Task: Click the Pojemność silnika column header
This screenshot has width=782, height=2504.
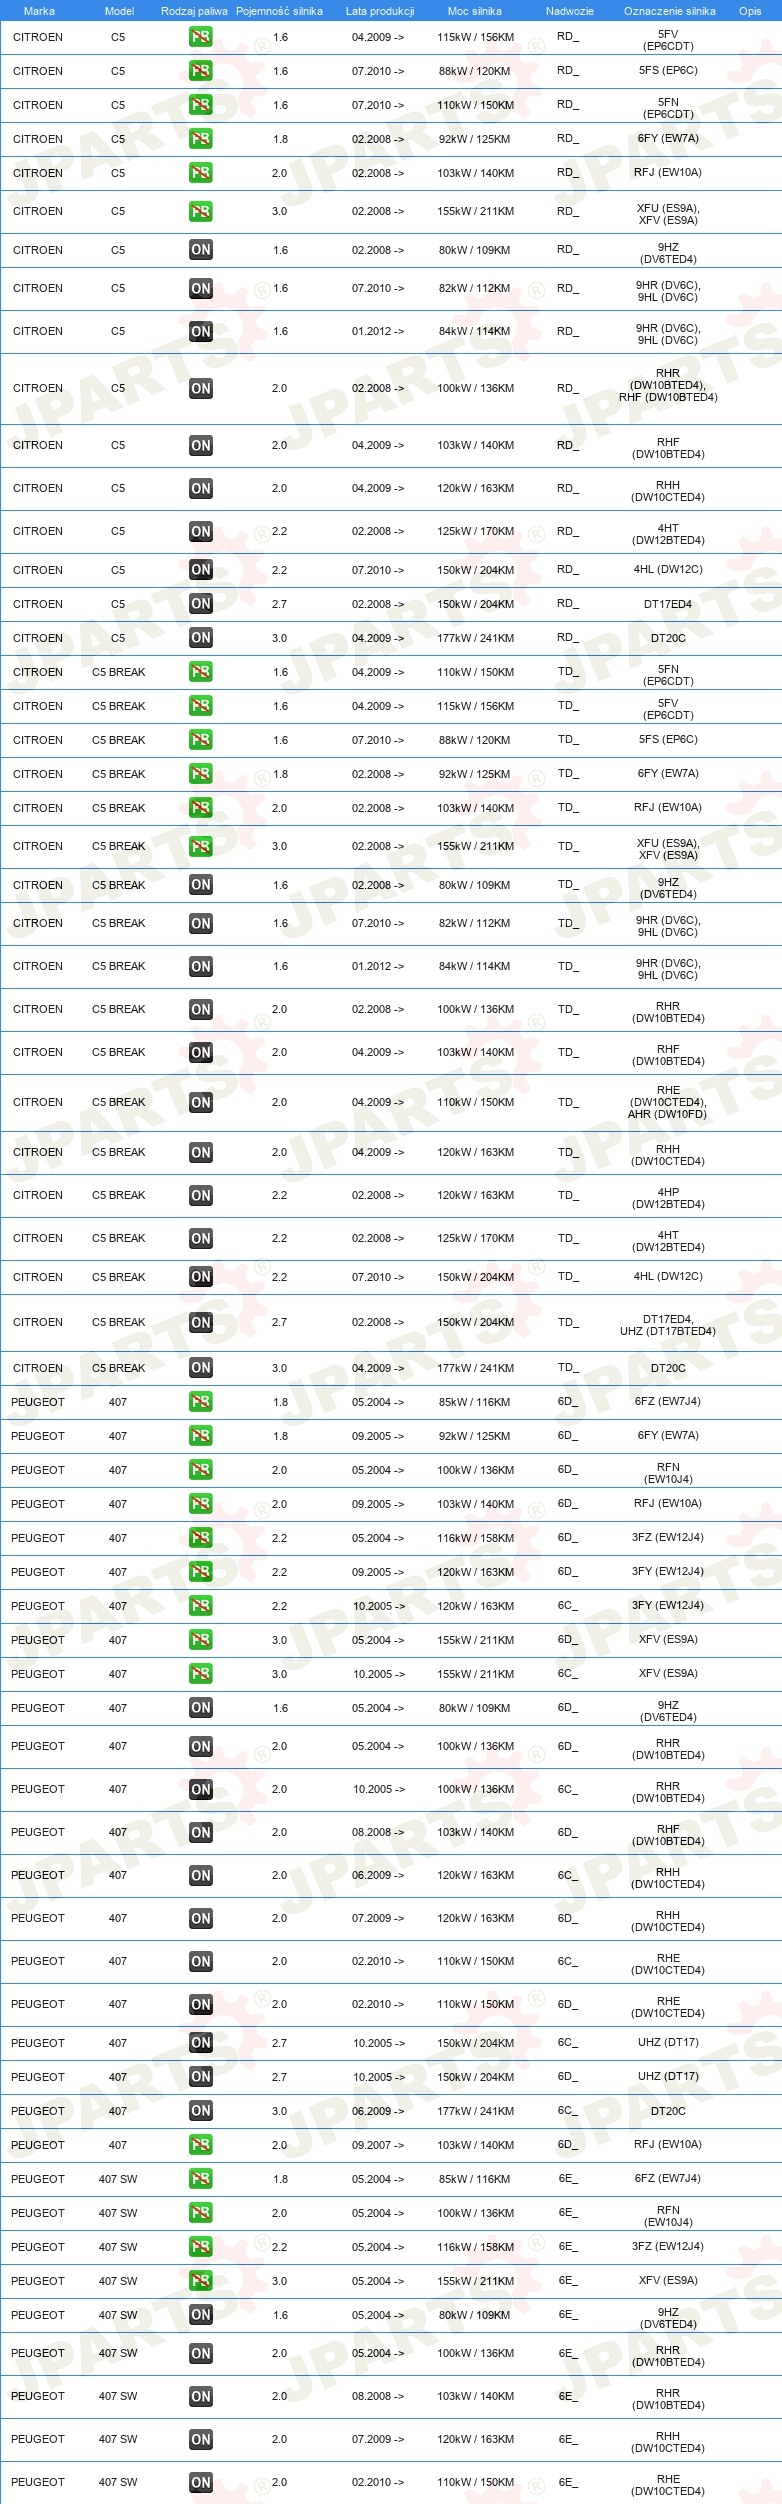Action: pyautogui.click(x=279, y=11)
